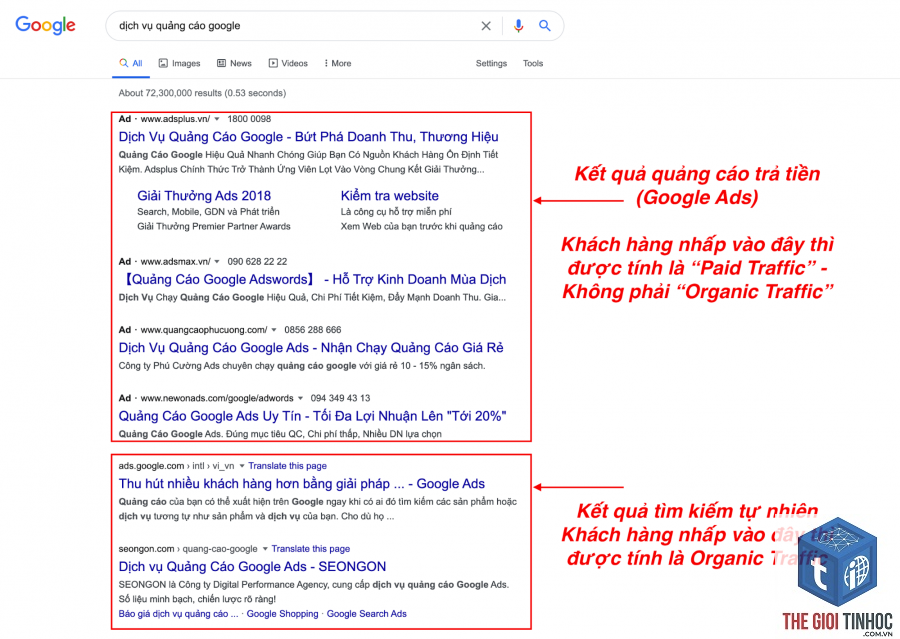
Task: Open ad "Quảng Cáo Google Ads Uy Tín"
Action: coord(312,416)
